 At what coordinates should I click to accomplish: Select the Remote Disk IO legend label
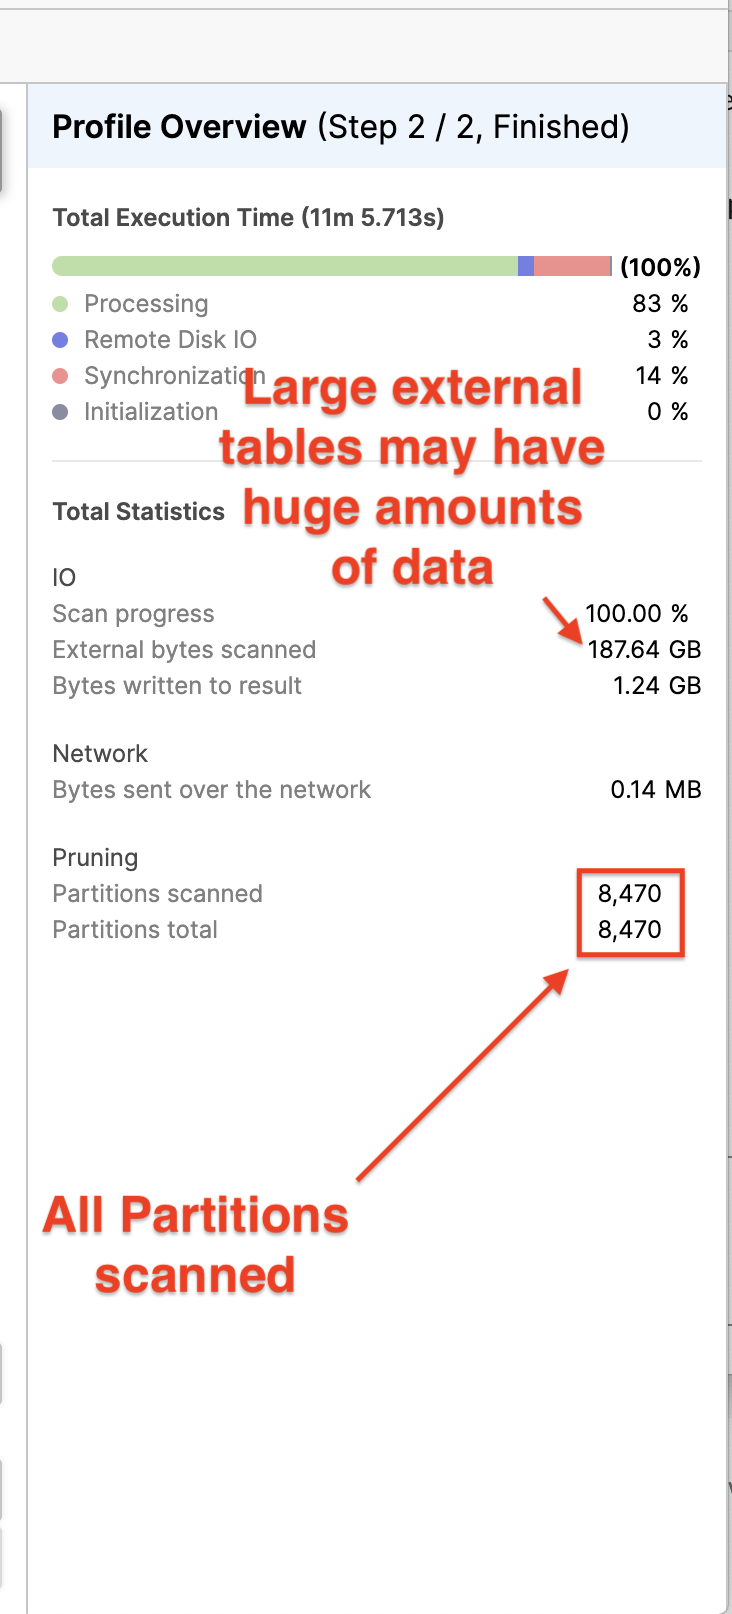click(x=170, y=340)
